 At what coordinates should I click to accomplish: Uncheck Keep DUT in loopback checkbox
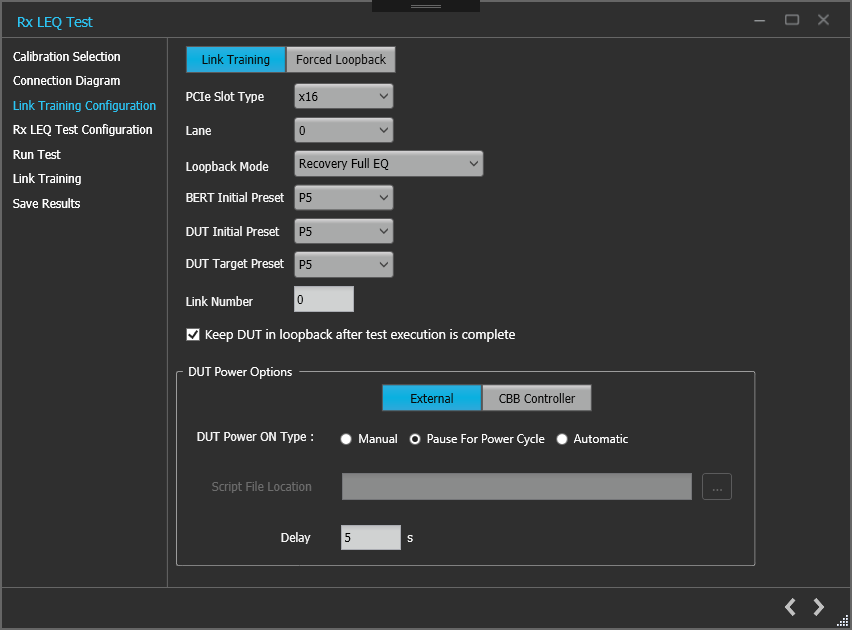(194, 335)
